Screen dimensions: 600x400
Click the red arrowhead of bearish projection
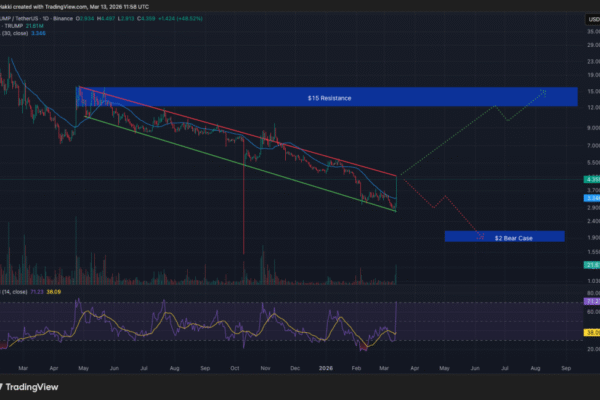pos(482,238)
